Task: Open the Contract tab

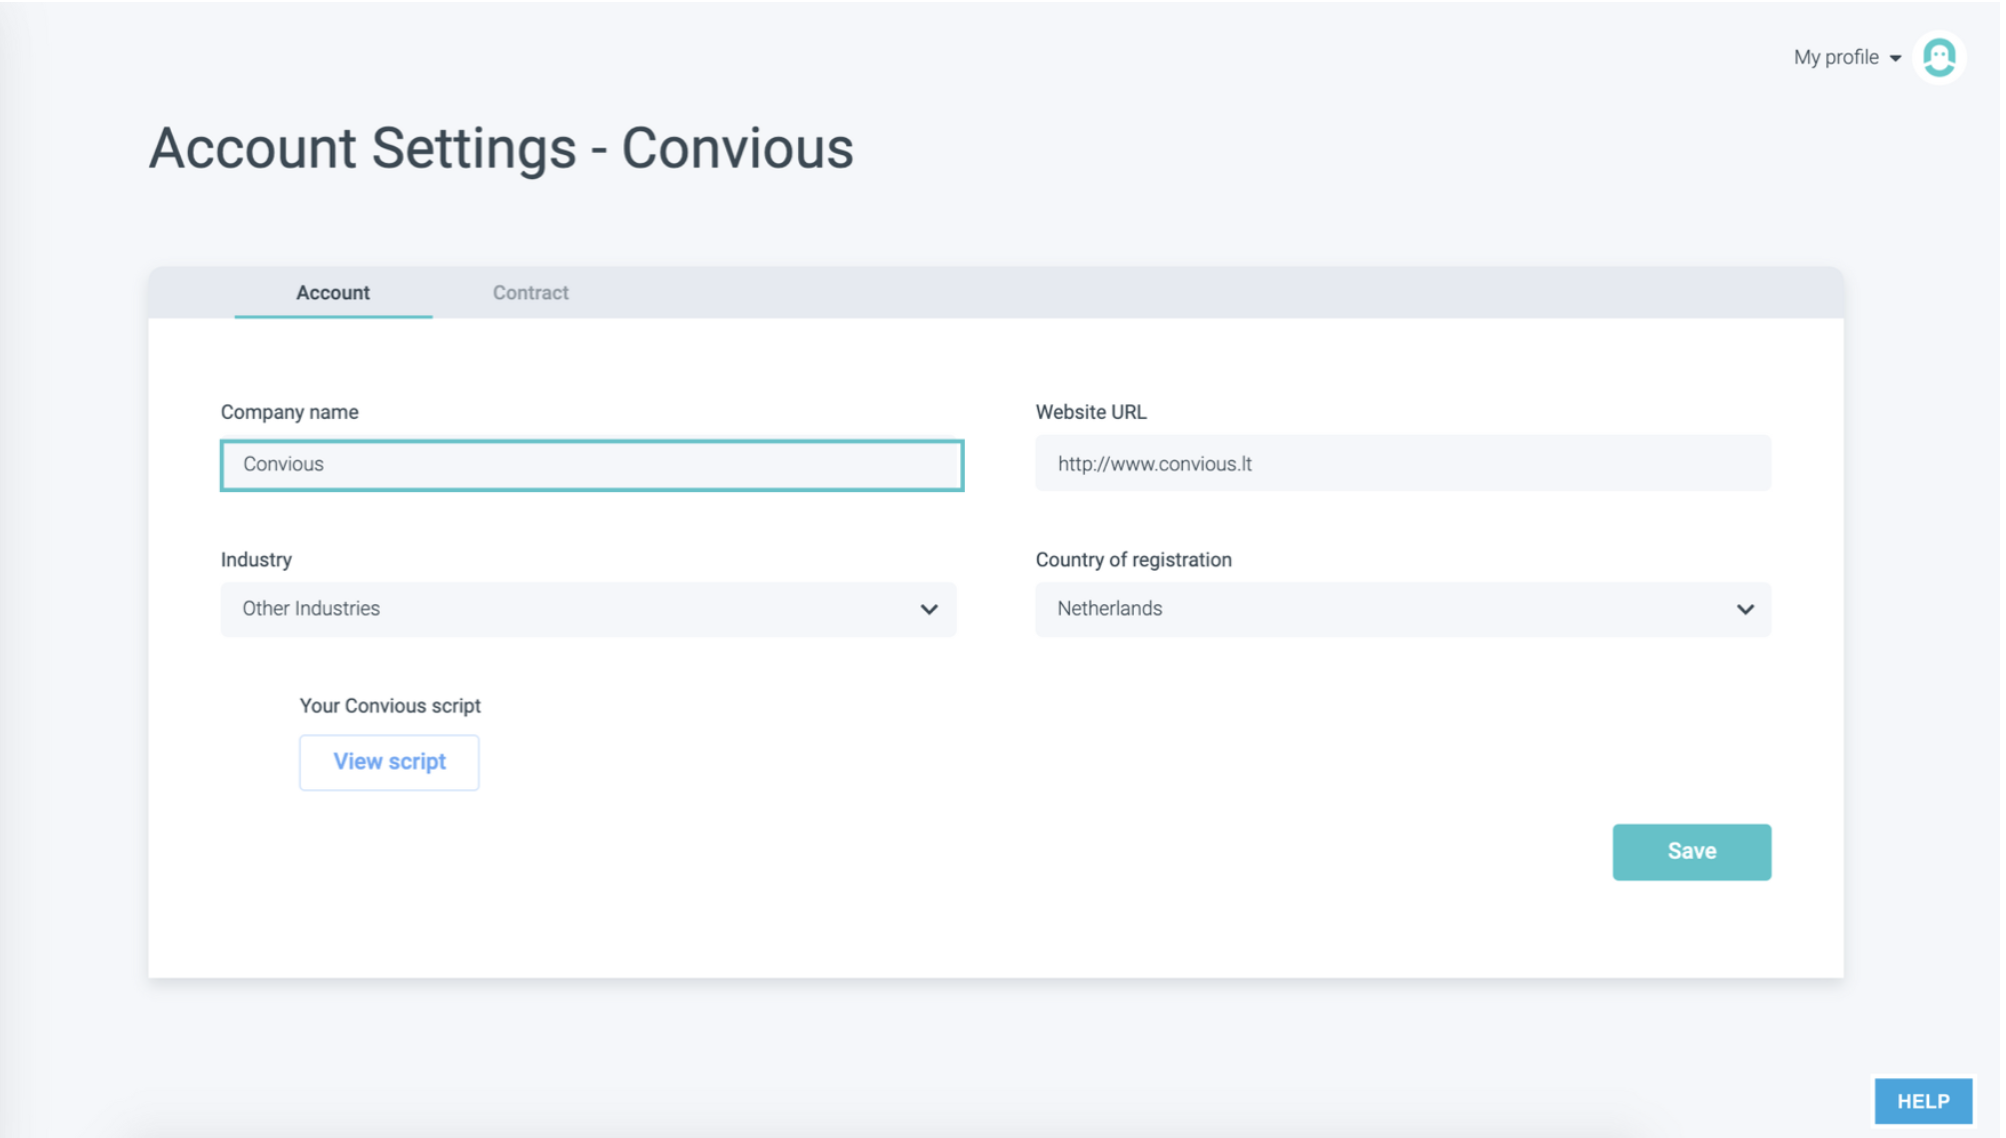Action: (532, 293)
